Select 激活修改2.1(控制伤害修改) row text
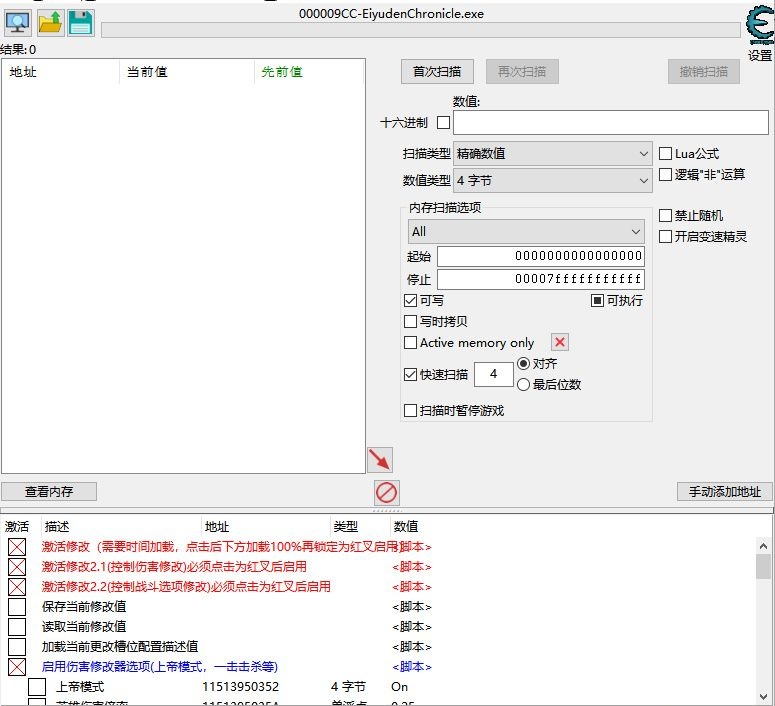This screenshot has width=775, height=706. point(174,567)
